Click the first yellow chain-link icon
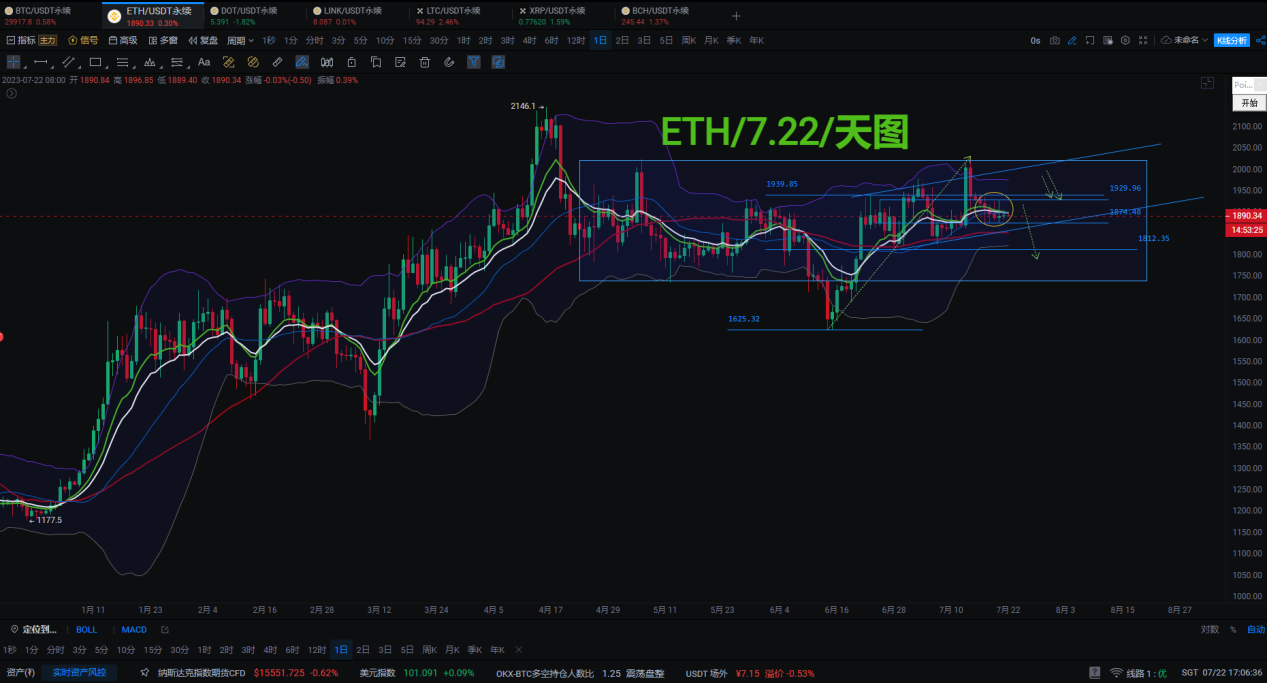Viewport: 1267px width, 683px height. (228, 62)
